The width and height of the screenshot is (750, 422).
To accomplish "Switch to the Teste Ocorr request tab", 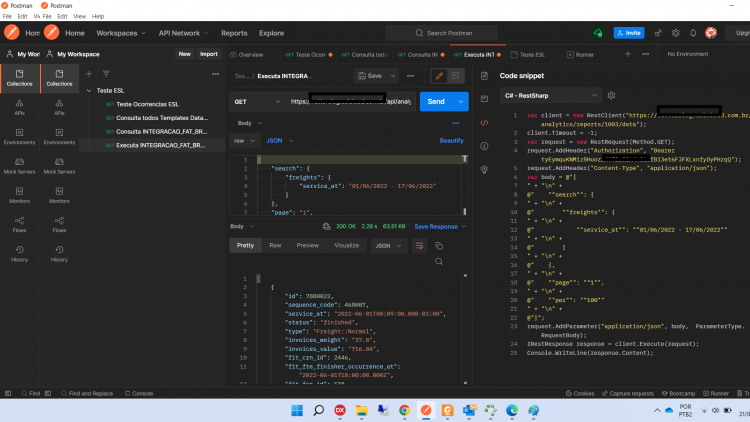I will [x=309, y=55].
